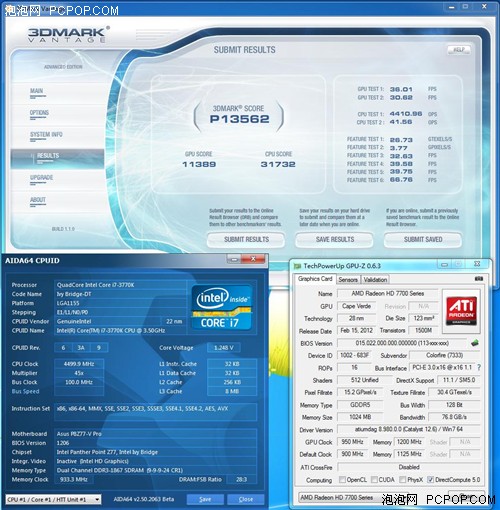
Task: Click the Intel Core i7 logo badge
Action: (222, 308)
